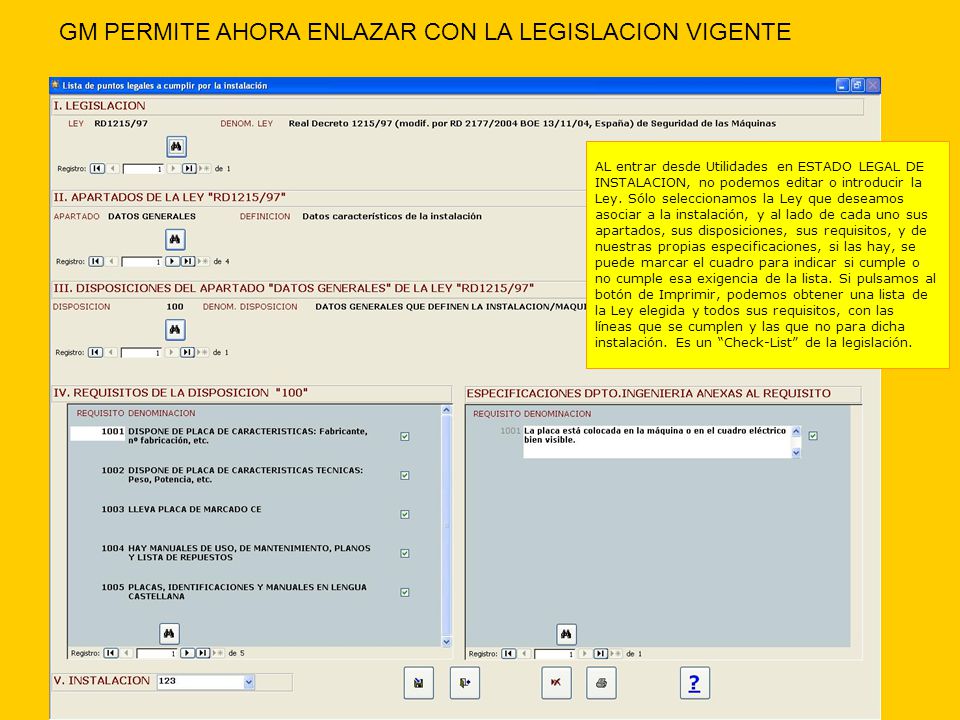Go to first record in REQUISITOS navigator

pyautogui.click(x=111, y=653)
